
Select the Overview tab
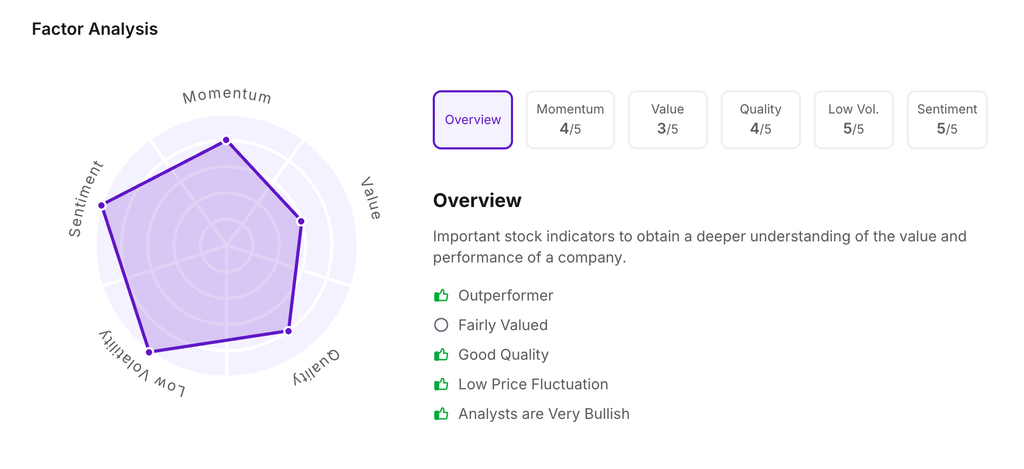click(473, 120)
